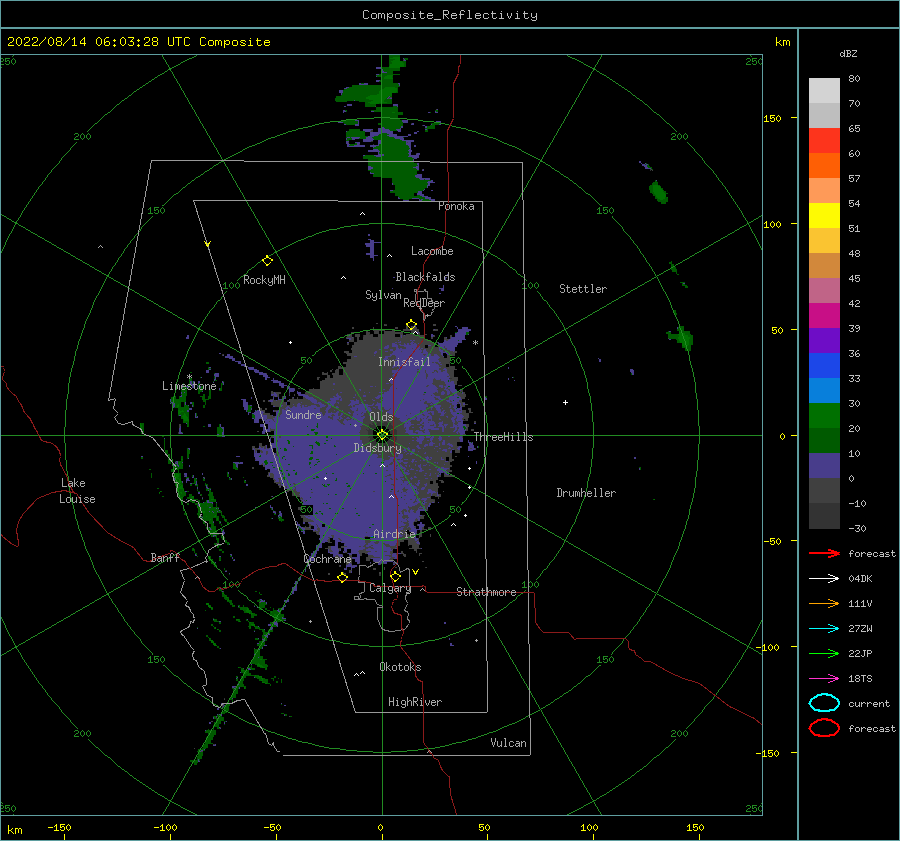Click the HighRiver town label

pos(415,702)
